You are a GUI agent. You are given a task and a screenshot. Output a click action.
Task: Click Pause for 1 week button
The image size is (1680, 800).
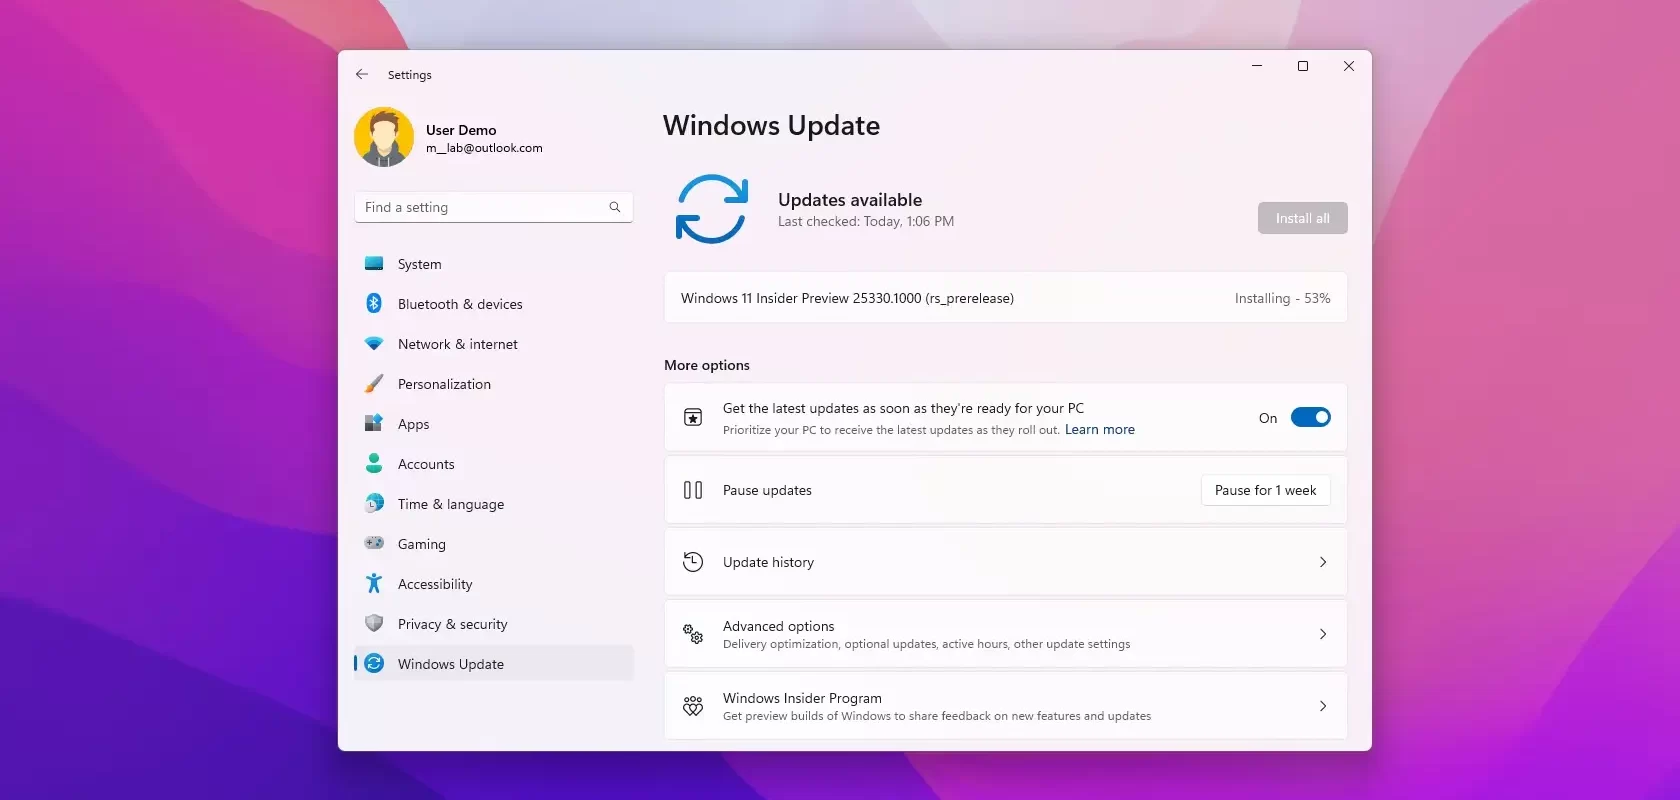coord(1265,490)
